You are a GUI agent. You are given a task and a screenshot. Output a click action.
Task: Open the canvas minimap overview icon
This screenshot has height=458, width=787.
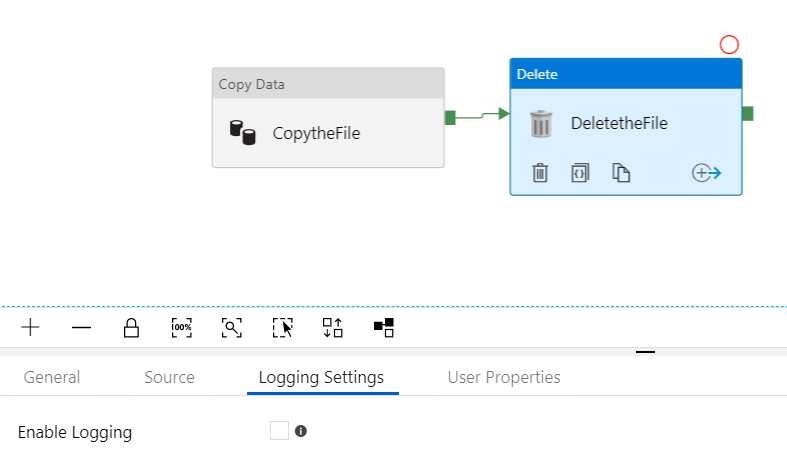[384, 328]
